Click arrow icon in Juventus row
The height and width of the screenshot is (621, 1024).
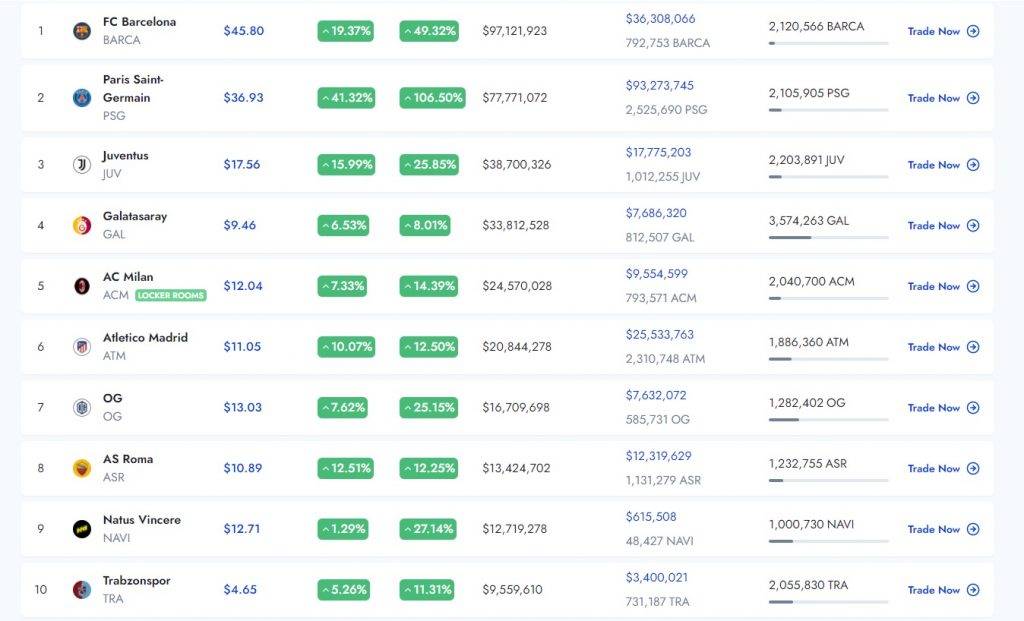973,165
